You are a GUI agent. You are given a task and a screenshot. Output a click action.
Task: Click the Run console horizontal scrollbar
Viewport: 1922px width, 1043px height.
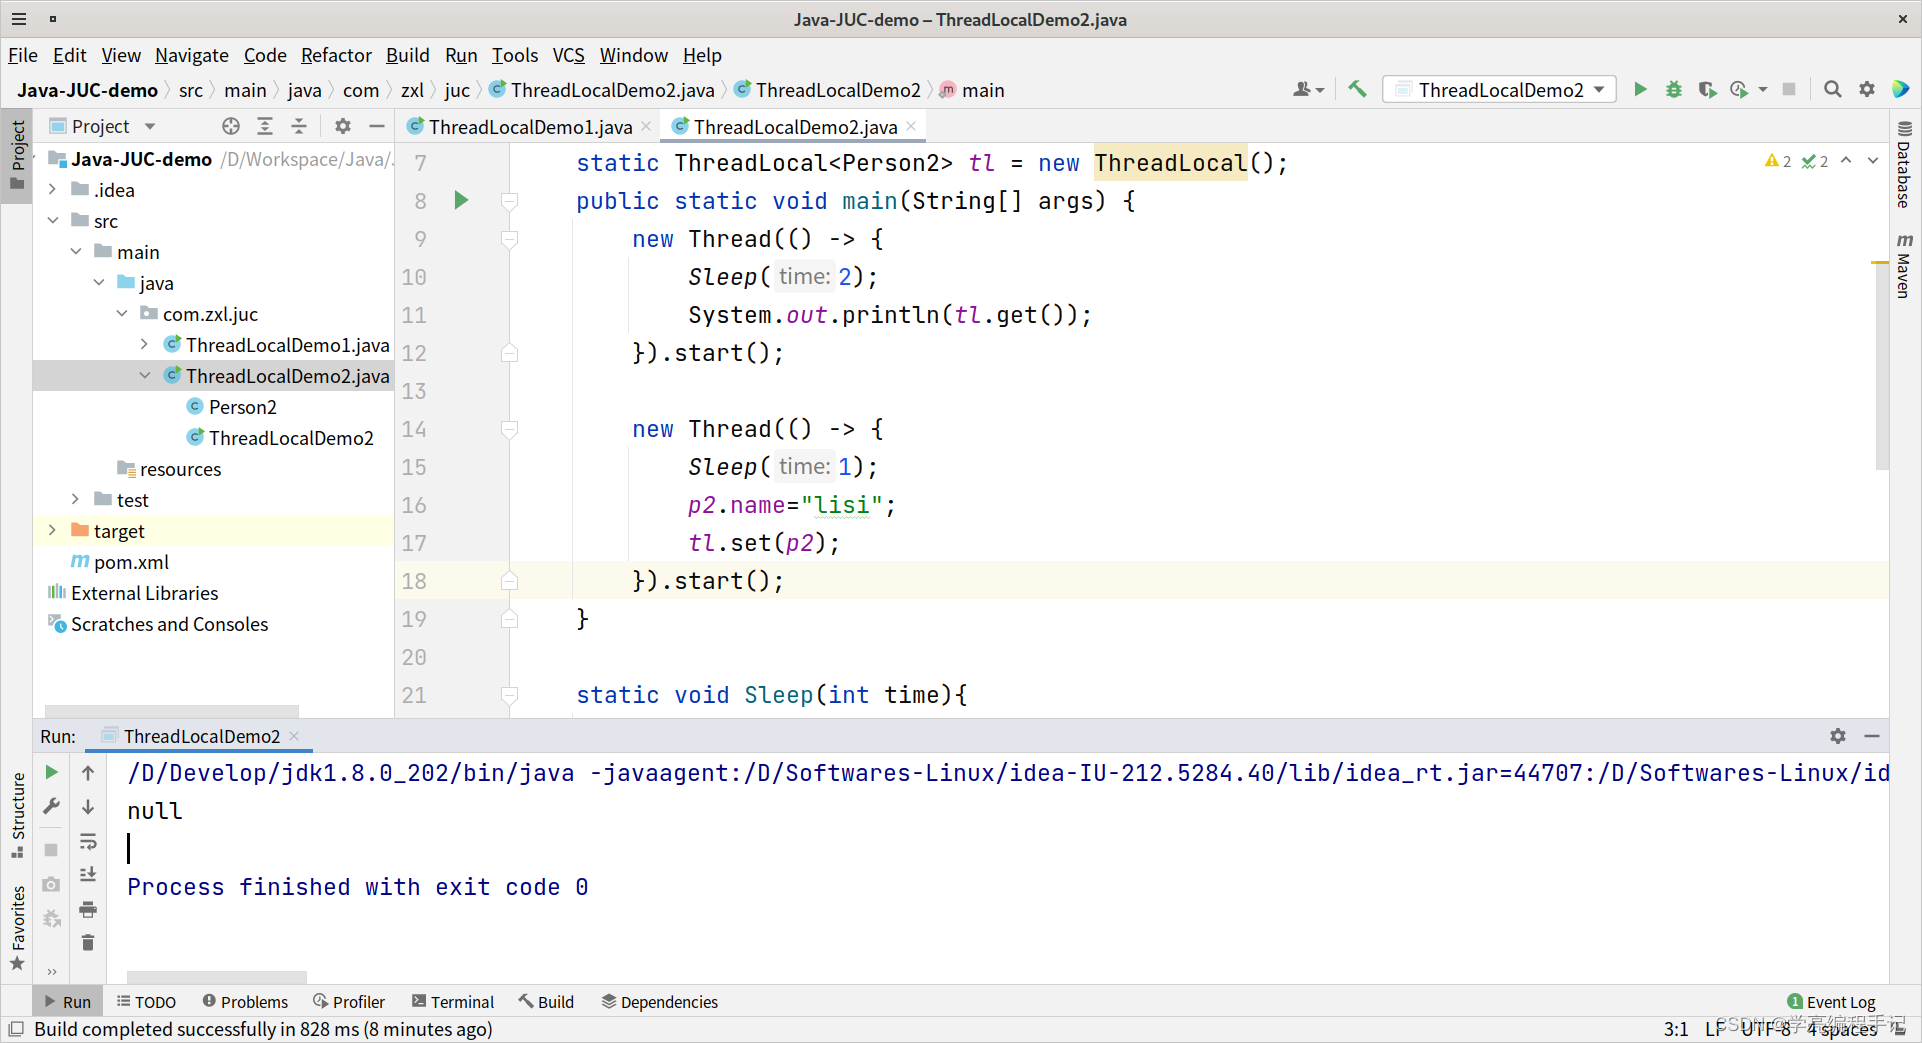[217, 976]
